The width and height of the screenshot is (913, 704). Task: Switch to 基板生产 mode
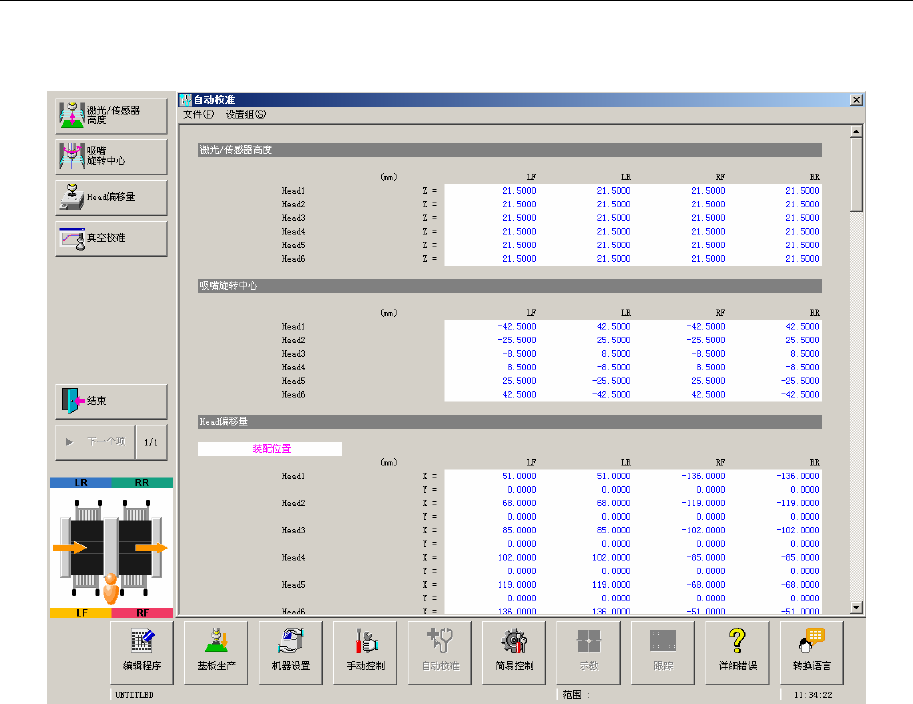tap(215, 649)
